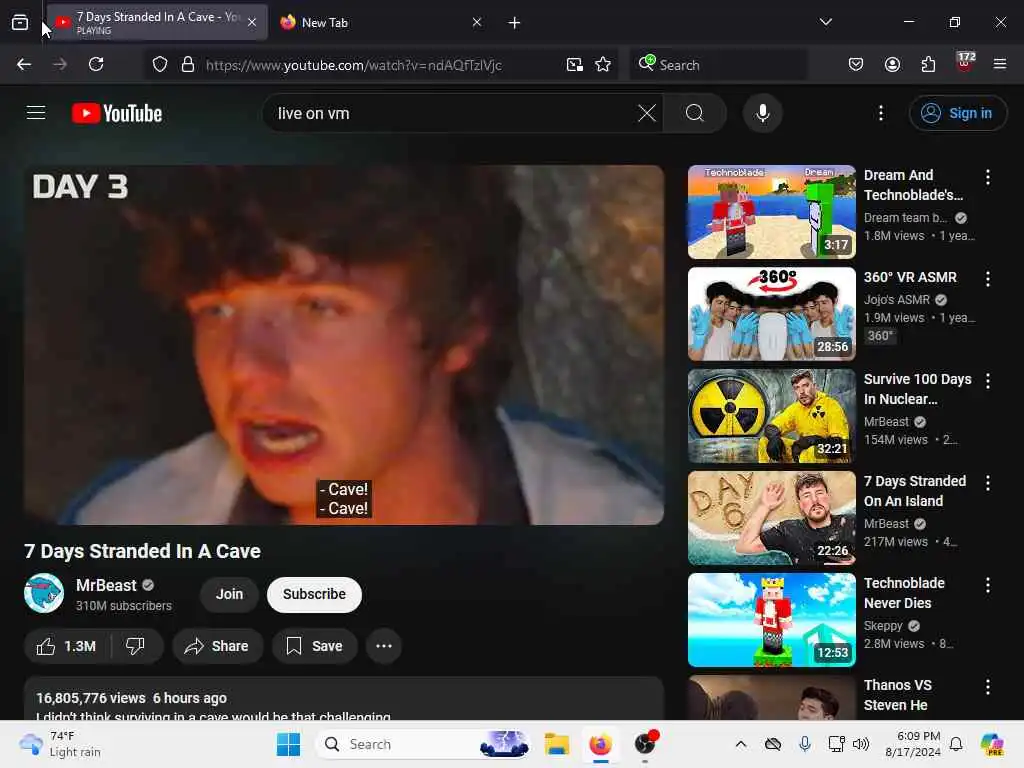Open options for 7 Days Stranded Island video

(x=987, y=483)
